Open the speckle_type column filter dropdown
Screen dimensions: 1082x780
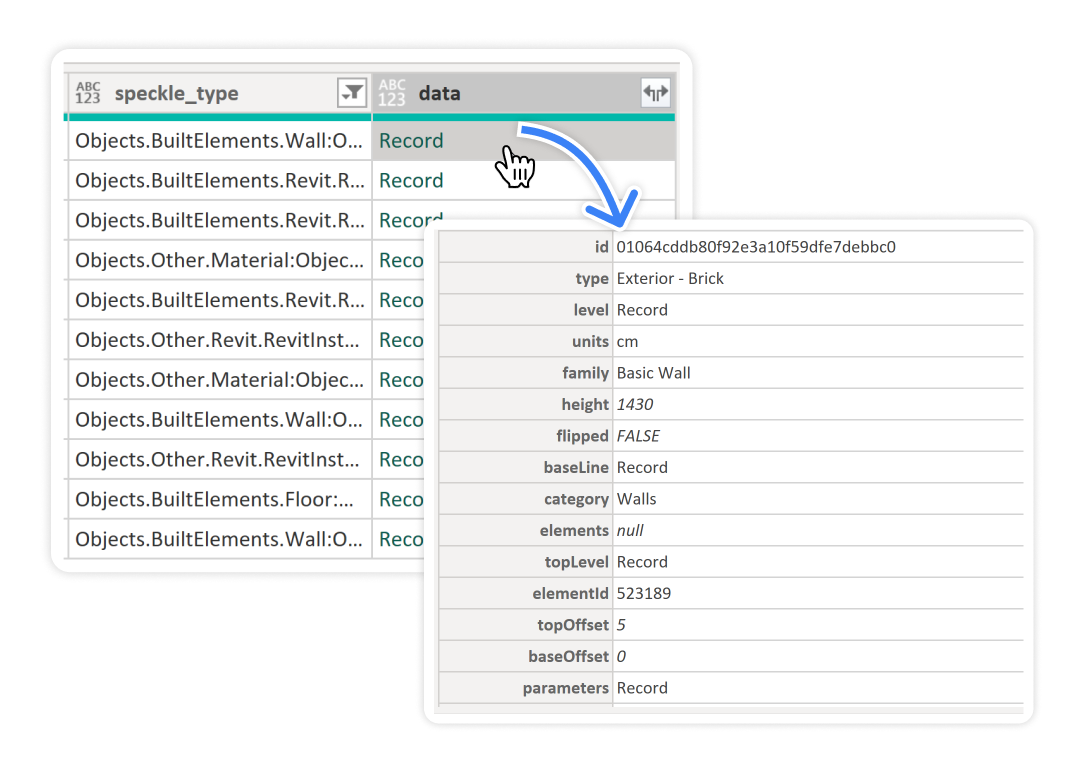coord(352,92)
